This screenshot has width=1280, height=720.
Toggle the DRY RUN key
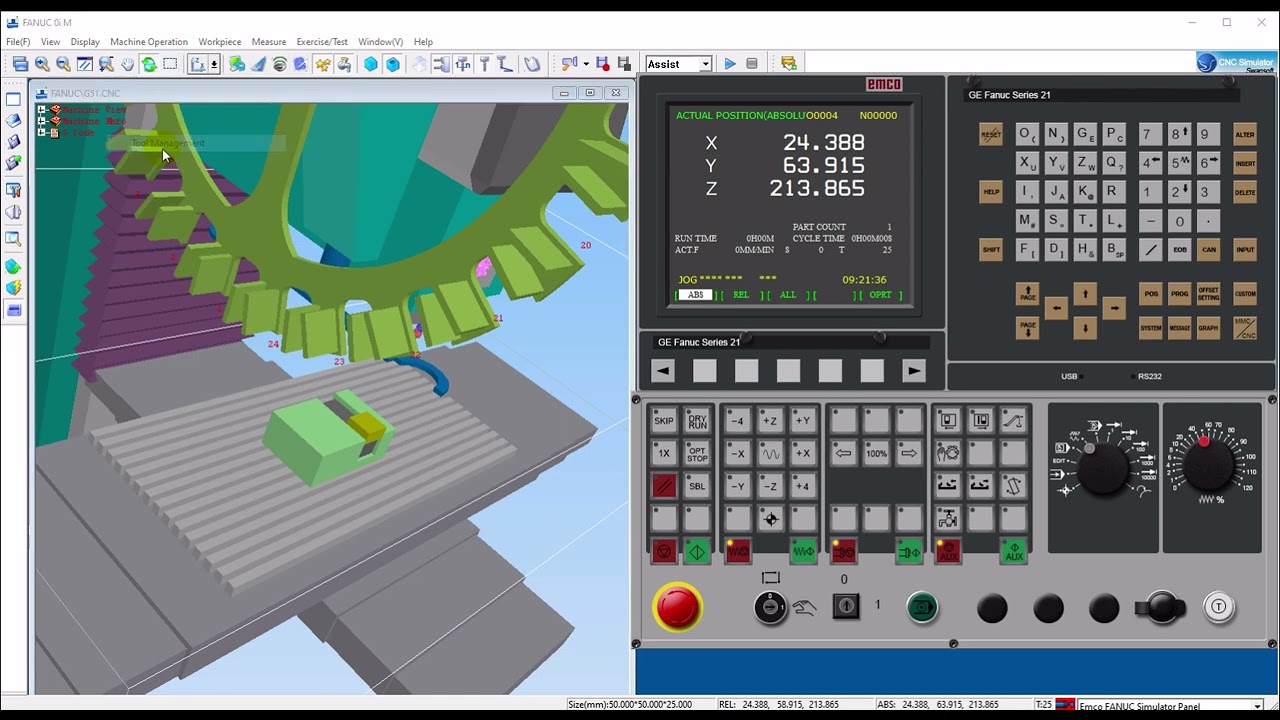tap(697, 421)
